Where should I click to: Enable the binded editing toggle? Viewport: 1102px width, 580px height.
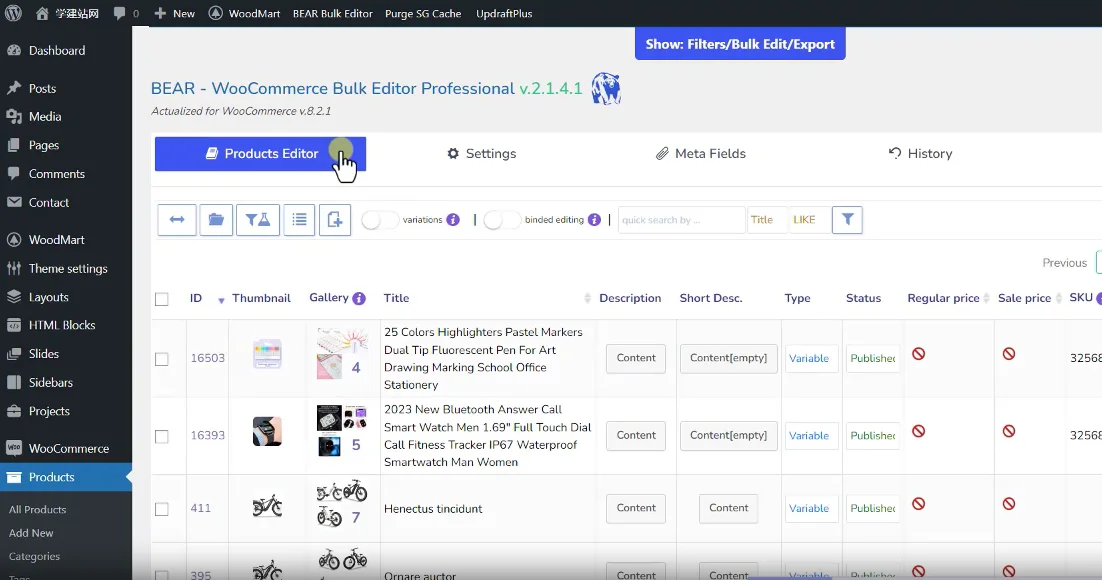502,219
